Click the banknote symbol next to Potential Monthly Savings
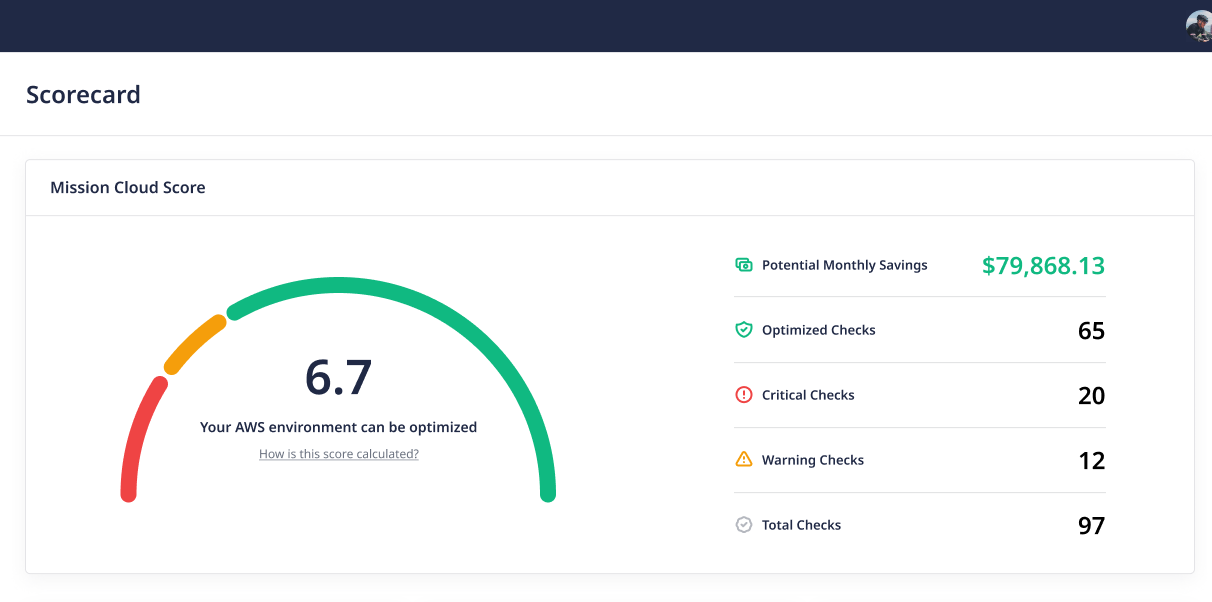Screen dimensions: 1212x602 743,264
